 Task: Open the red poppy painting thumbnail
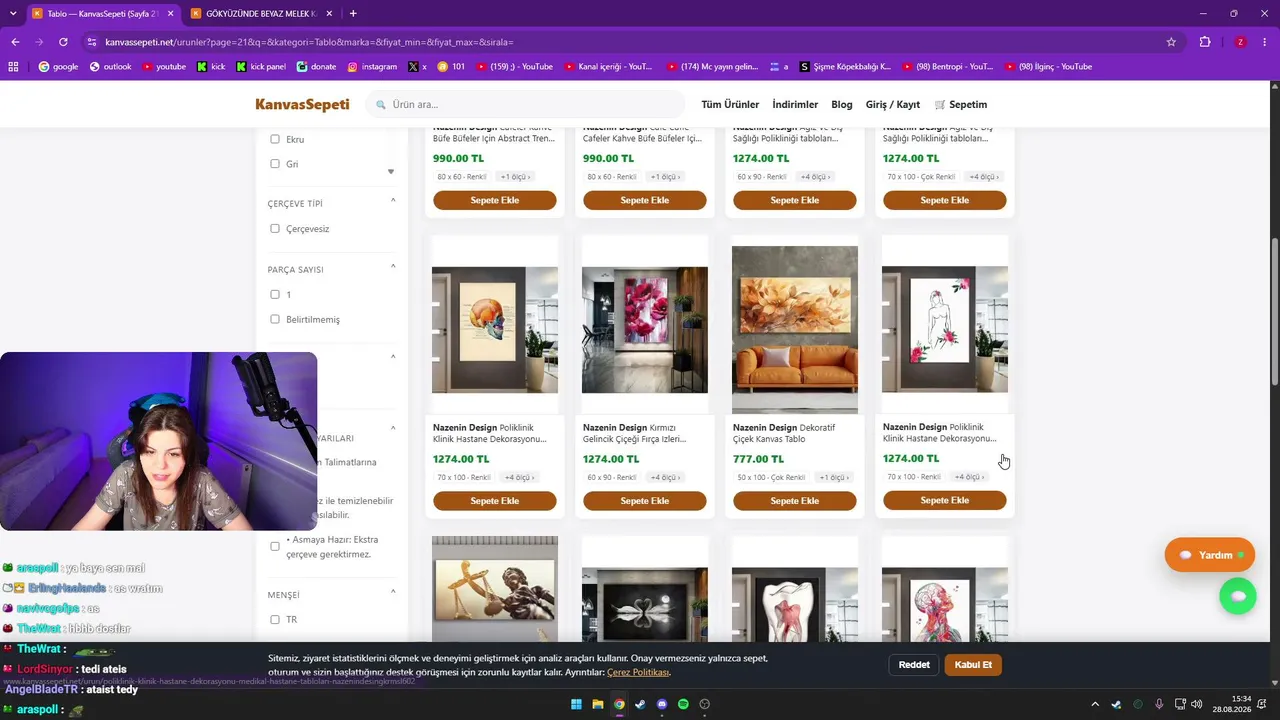645,329
